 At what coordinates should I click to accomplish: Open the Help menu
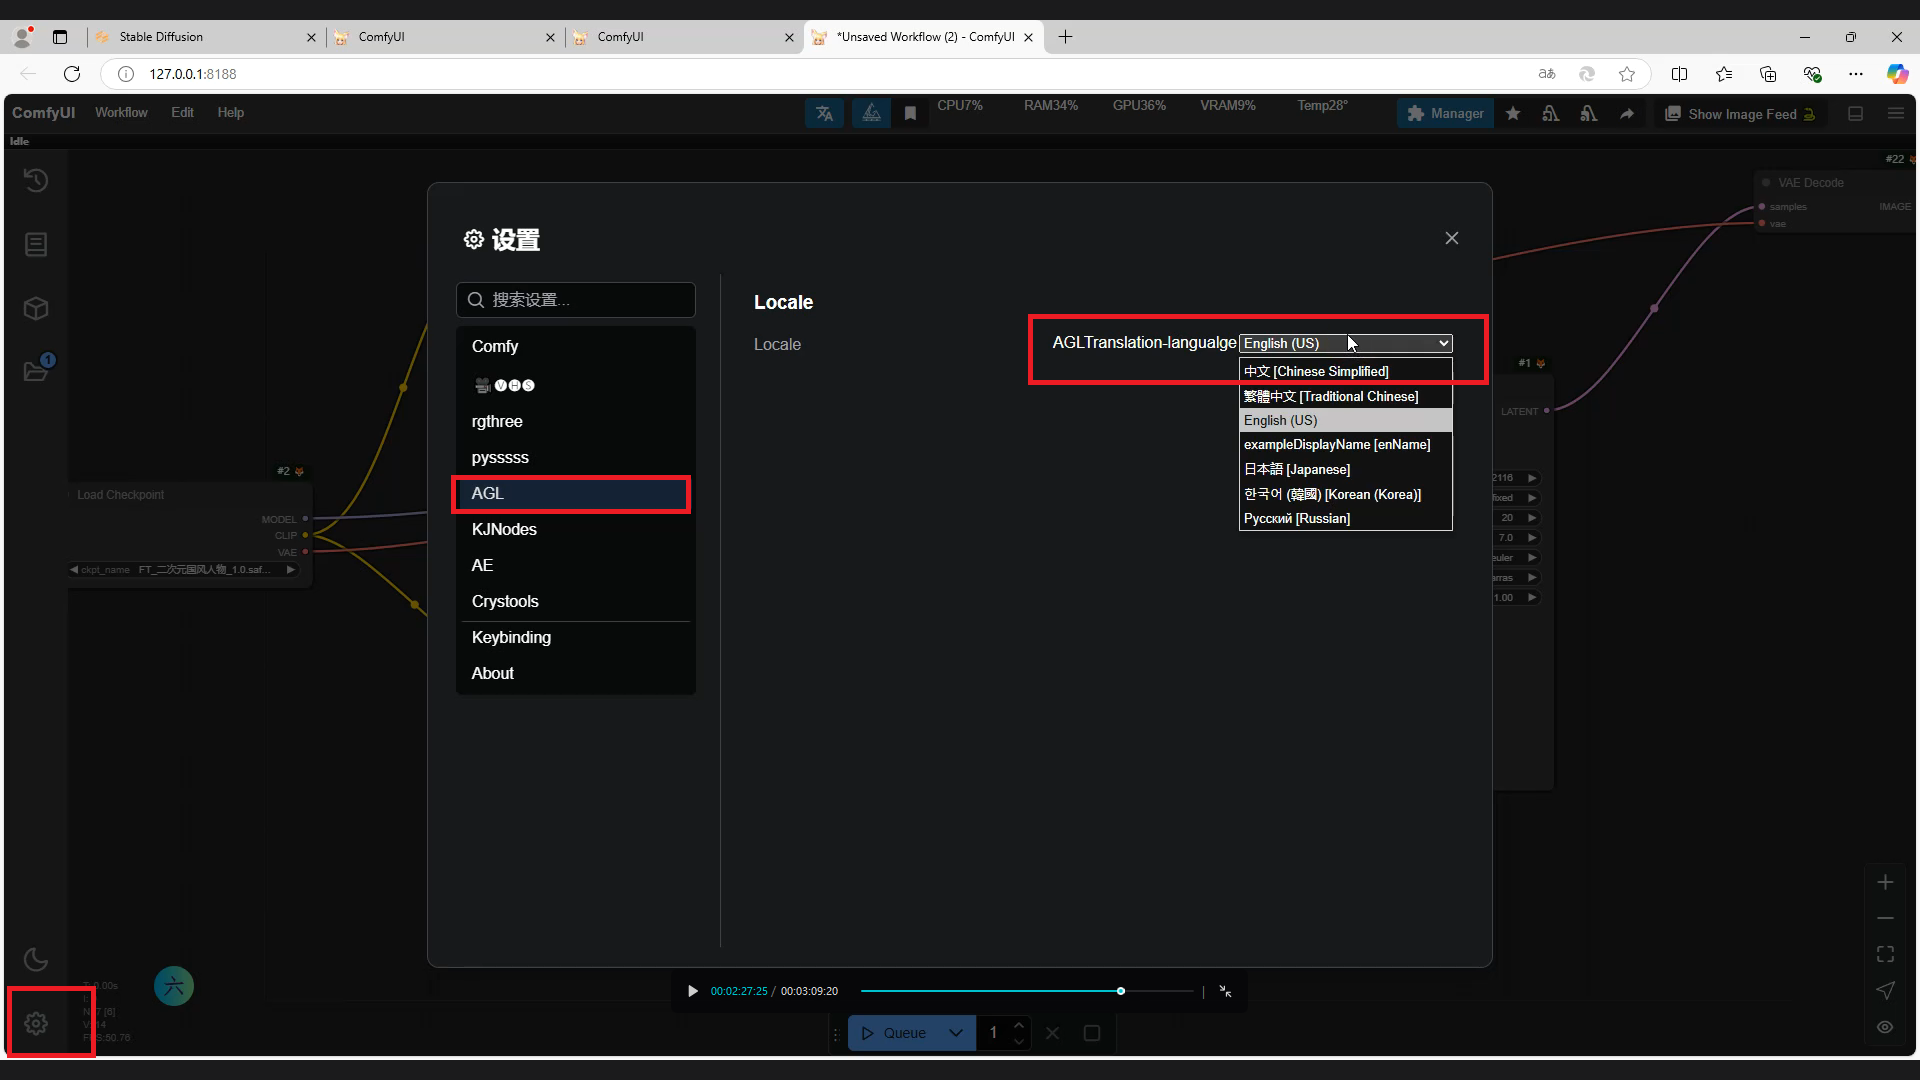tap(231, 113)
